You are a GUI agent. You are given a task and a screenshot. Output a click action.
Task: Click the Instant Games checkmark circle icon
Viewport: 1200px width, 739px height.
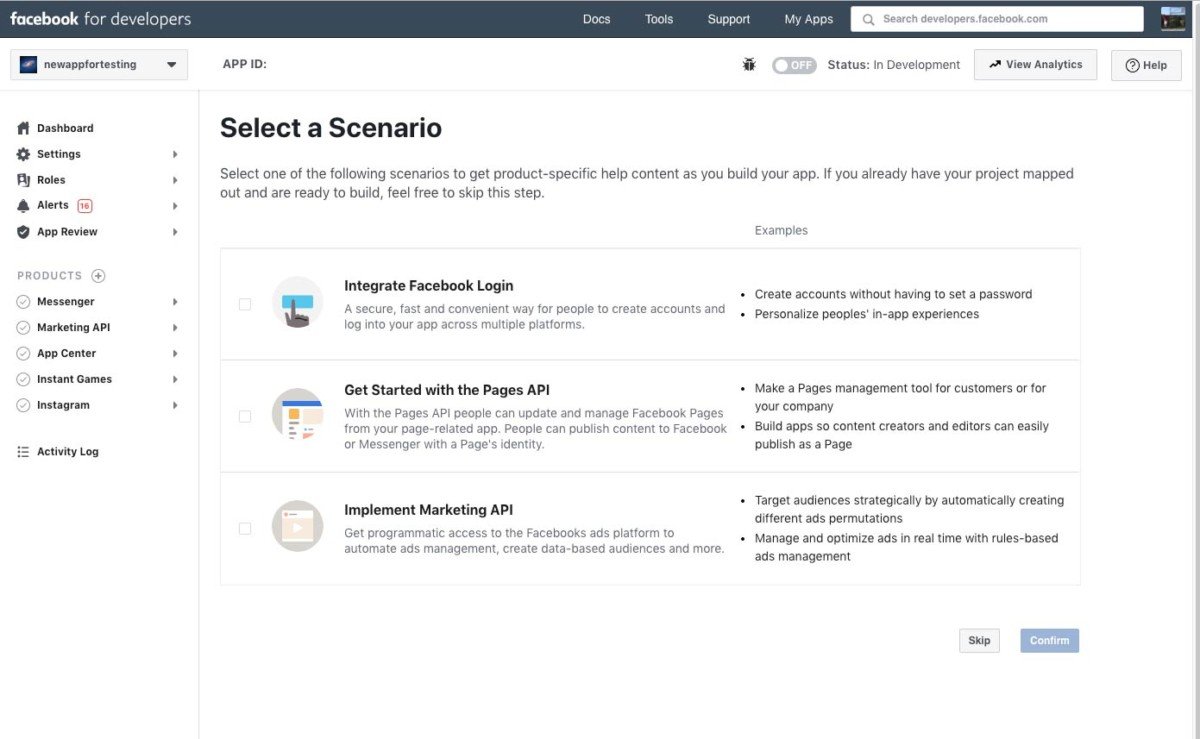point(23,380)
